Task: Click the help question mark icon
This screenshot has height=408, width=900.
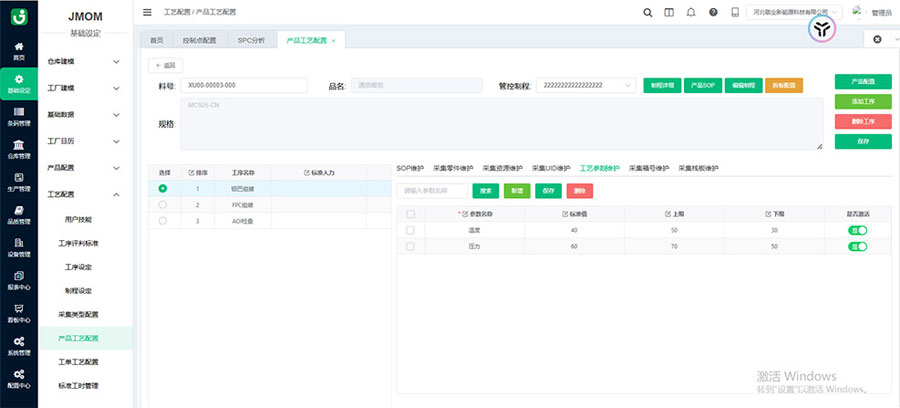Action: pos(713,12)
